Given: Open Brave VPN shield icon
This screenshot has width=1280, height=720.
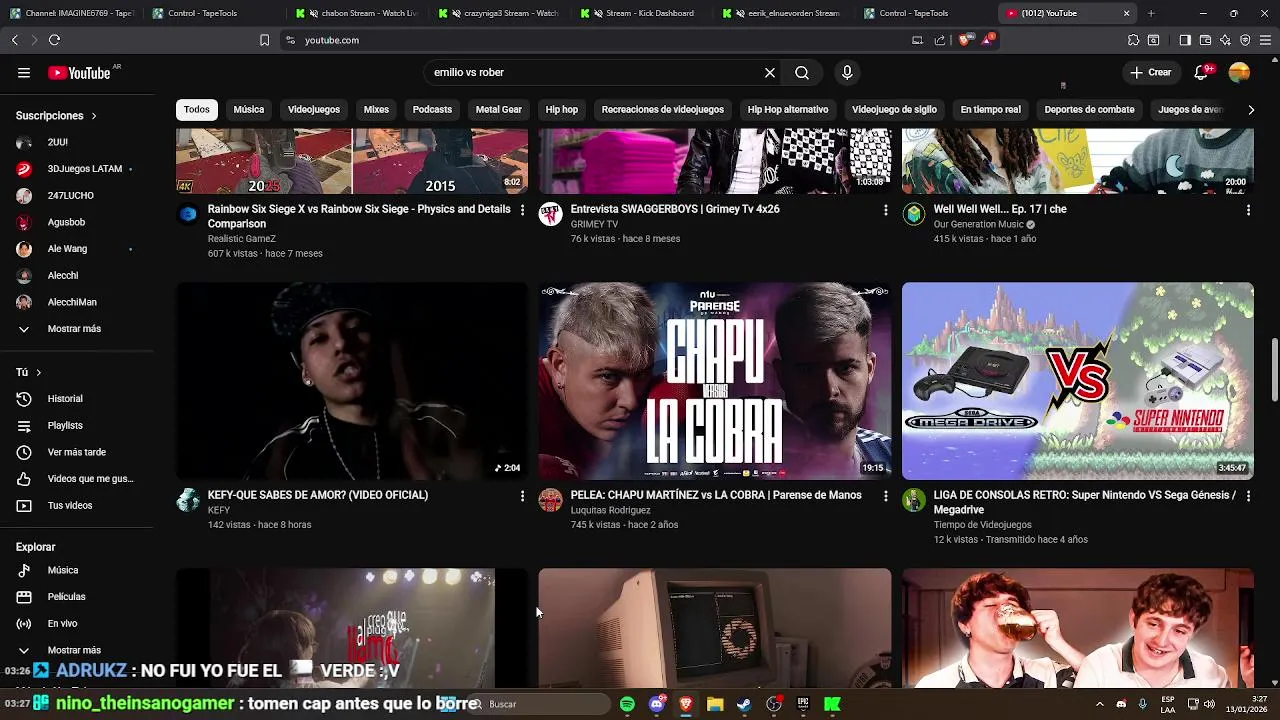Looking at the screenshot, I should pos(1245,40).
